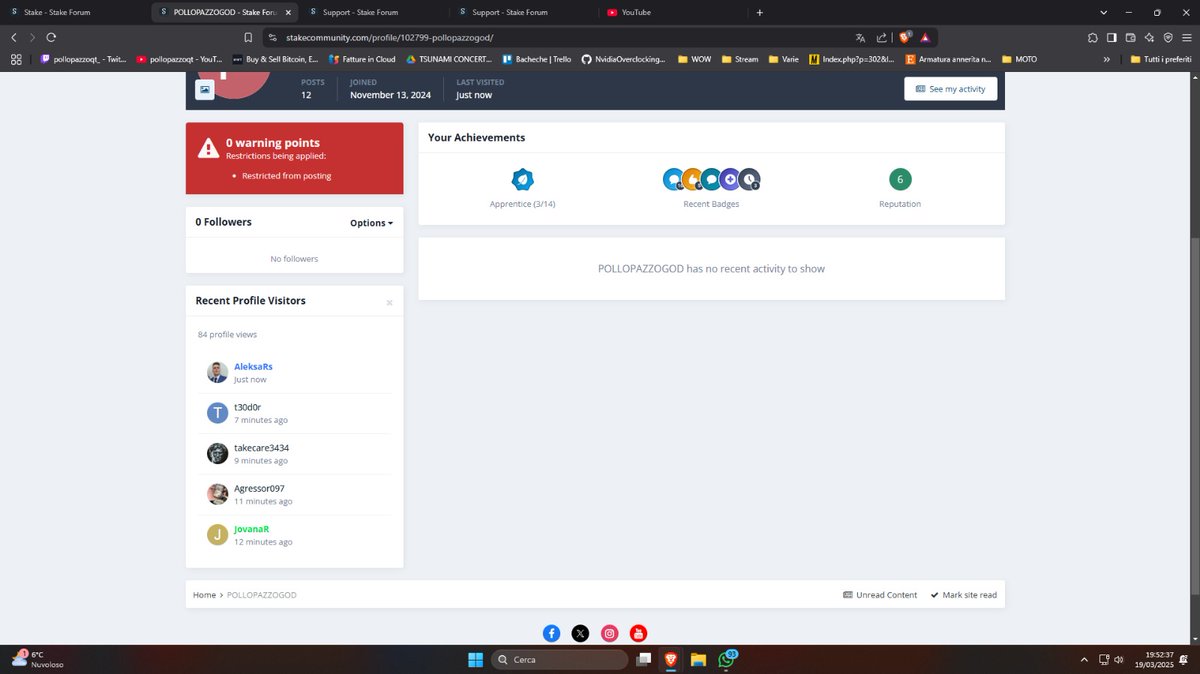The width and height of the screenshot is (1200, 674).
Task: Expand the followers Options dropdown
Action: pos(371,223)
